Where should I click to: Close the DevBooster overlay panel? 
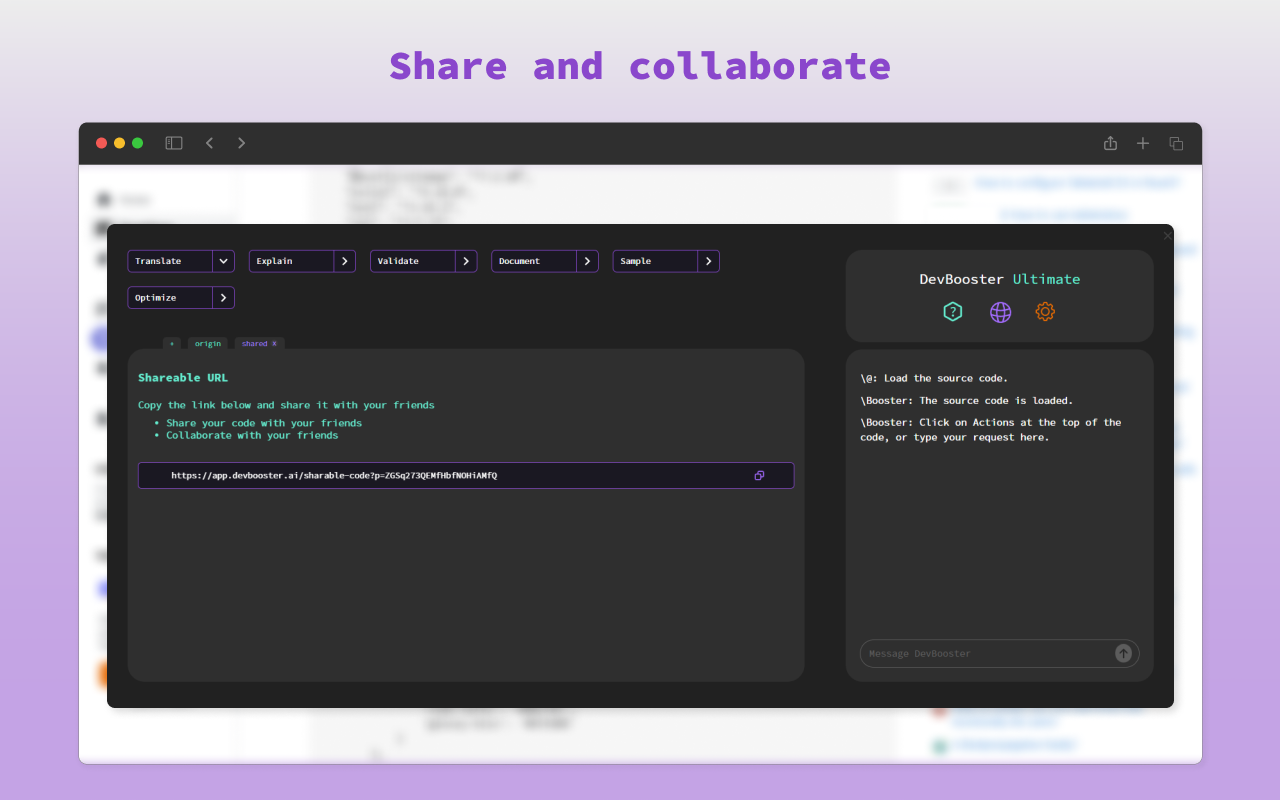click(1167, 236)
